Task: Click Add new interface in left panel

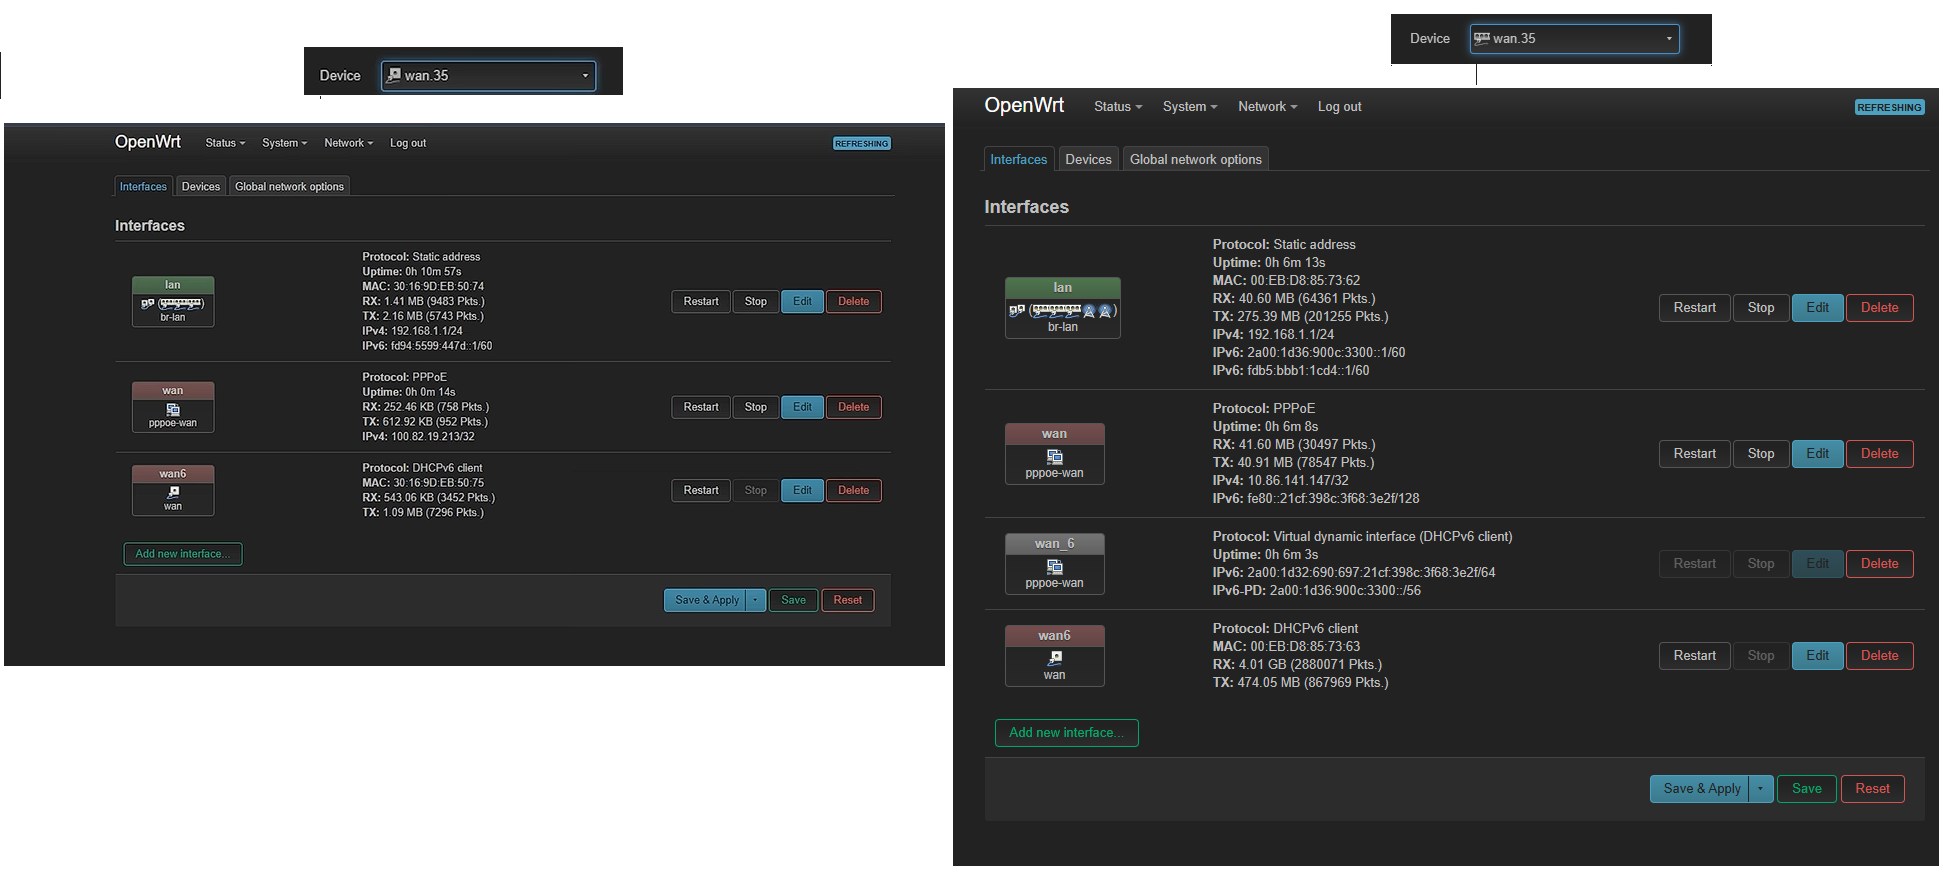Action: (183, 554)
